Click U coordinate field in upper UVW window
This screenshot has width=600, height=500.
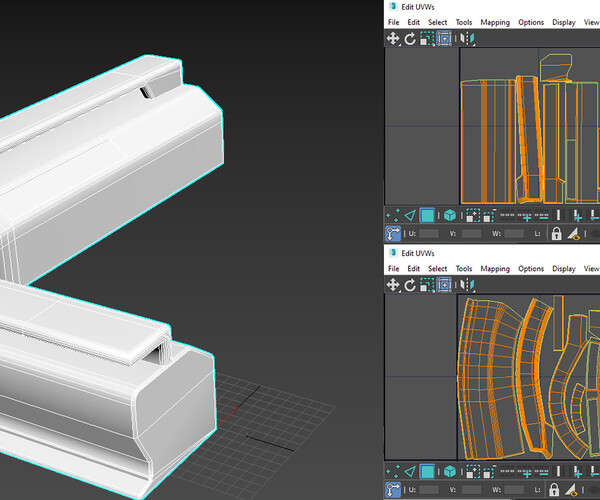pyautogui.click(x=428, y=234)
